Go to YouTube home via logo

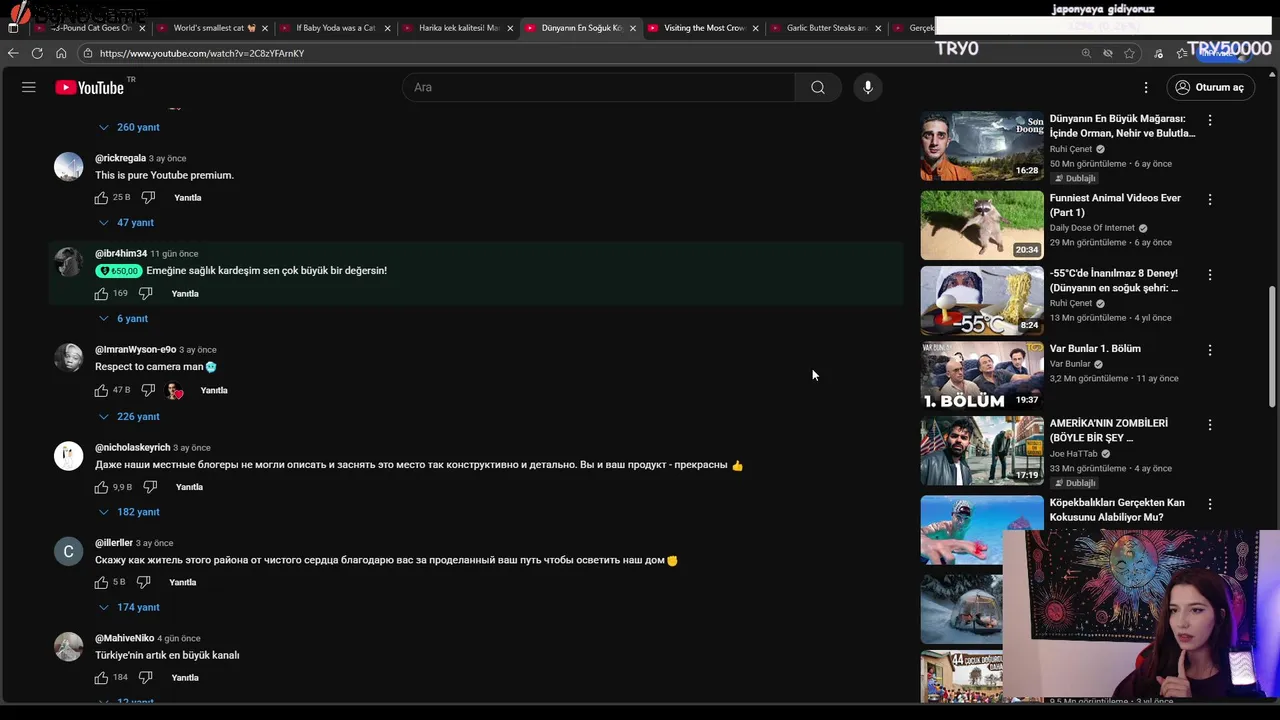pyautogui.click(x=90, y=87)
